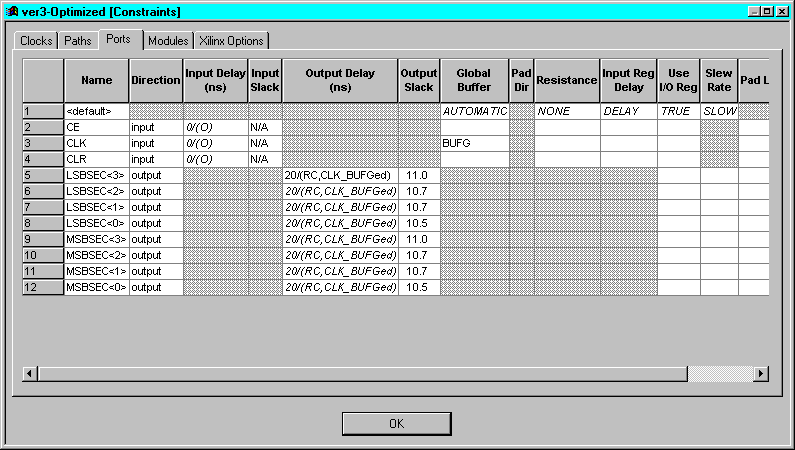Select row header number 12
Image resolution: width=795 pixels, height=450 pixels.
point(43,288)
